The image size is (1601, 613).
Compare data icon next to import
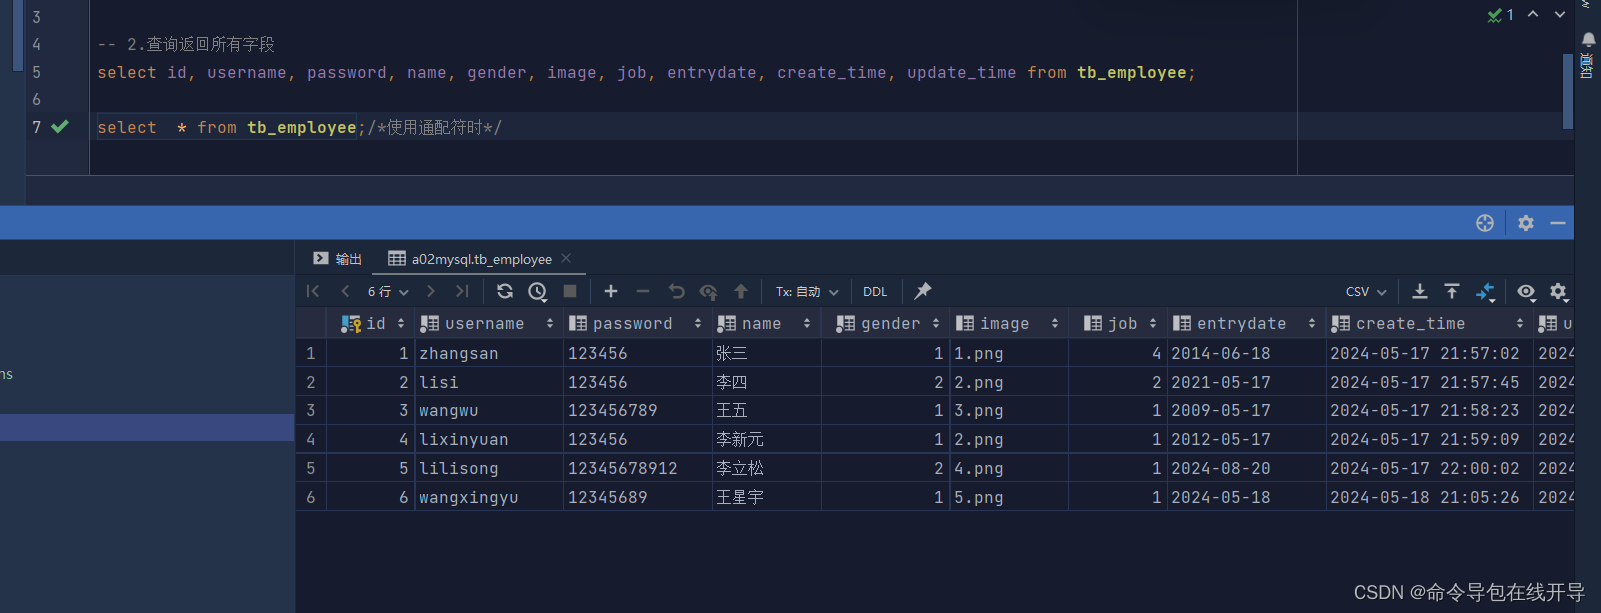(1486, 292)
